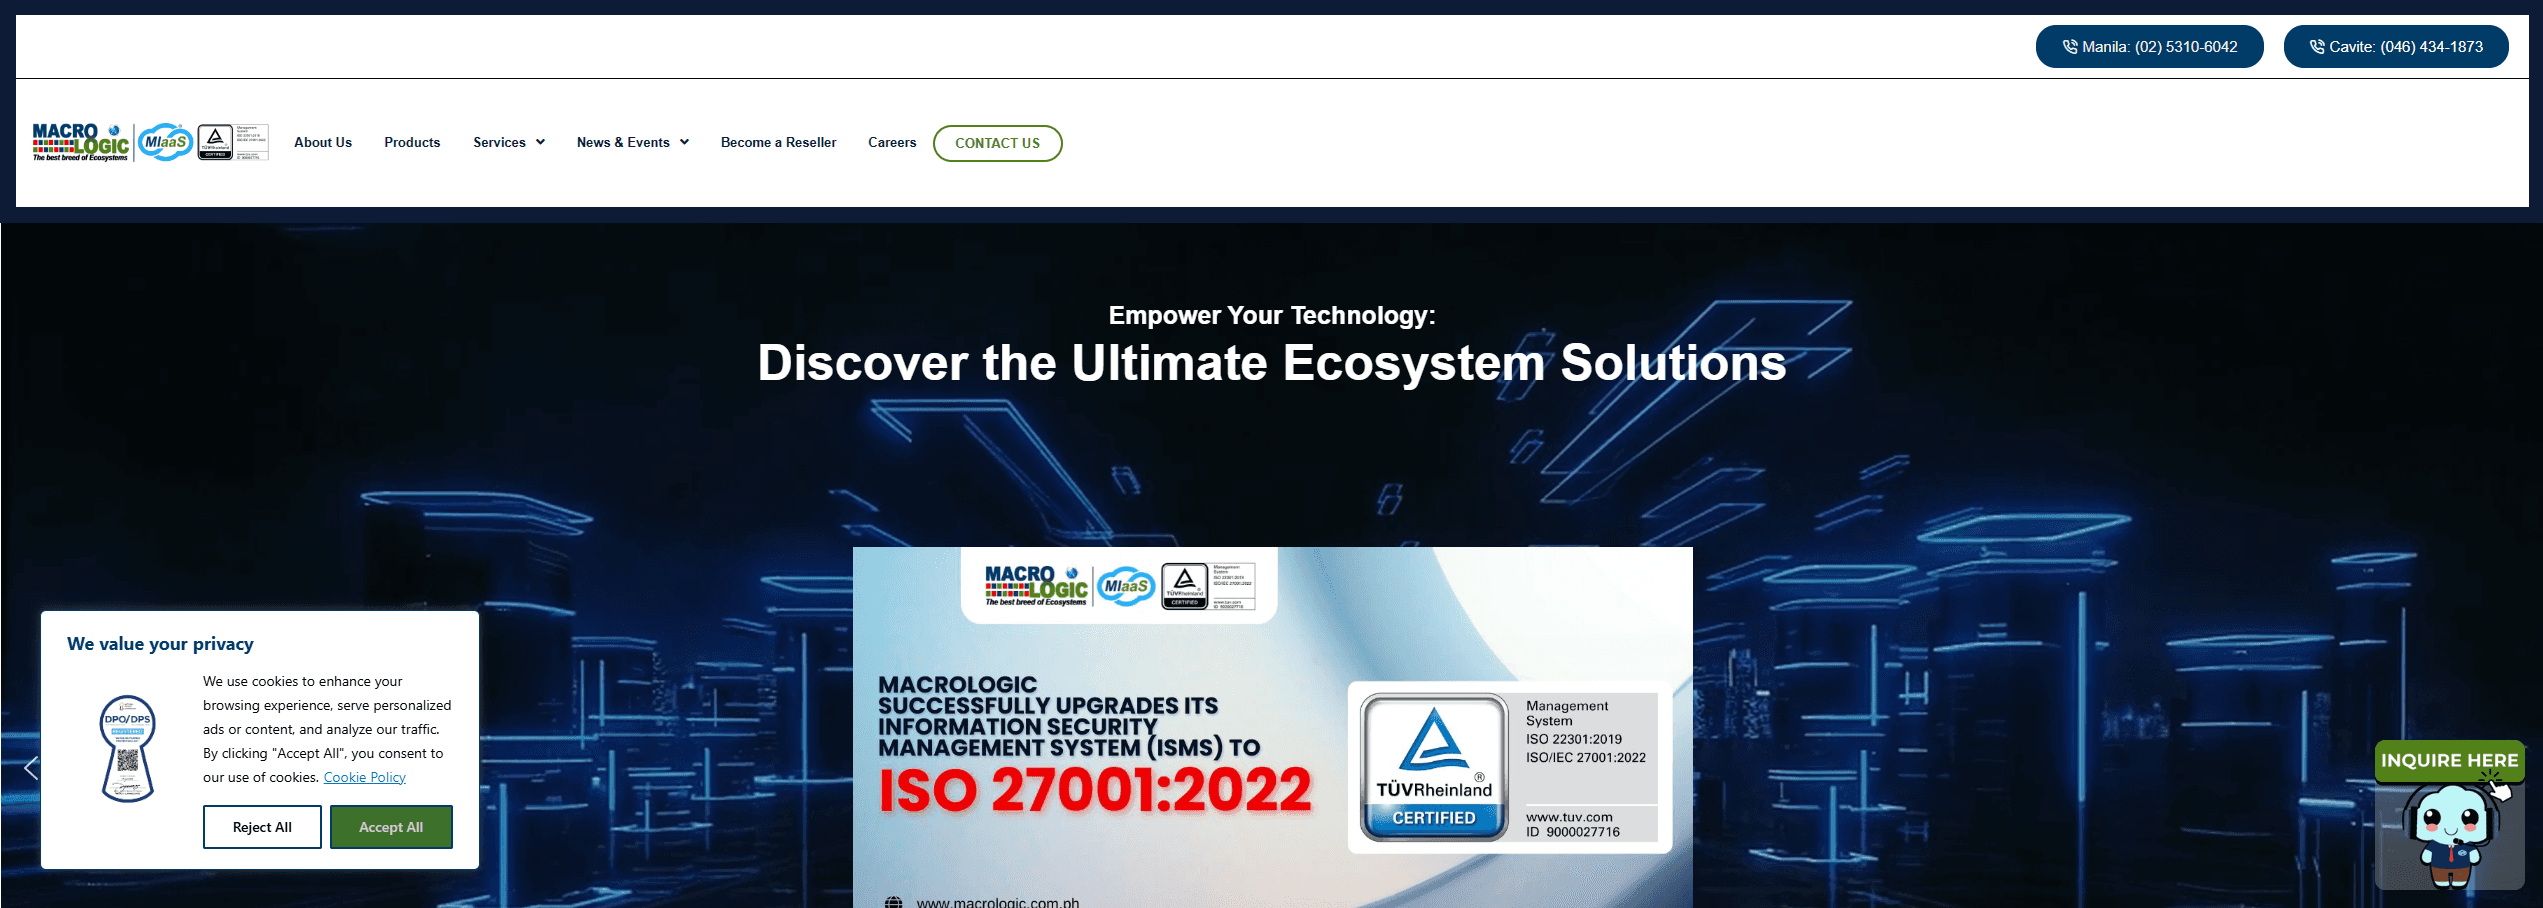Open the Cookie Policy link
Viewport: 2543px width, 908px height.
click(364, 777)
